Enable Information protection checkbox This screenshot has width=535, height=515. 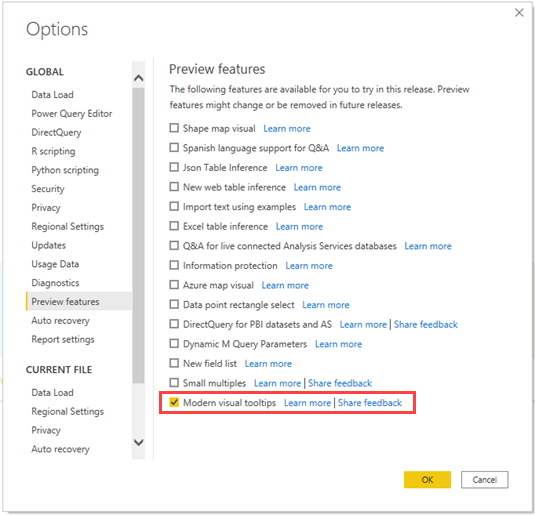pyautogui.click(x=174, y=265)
